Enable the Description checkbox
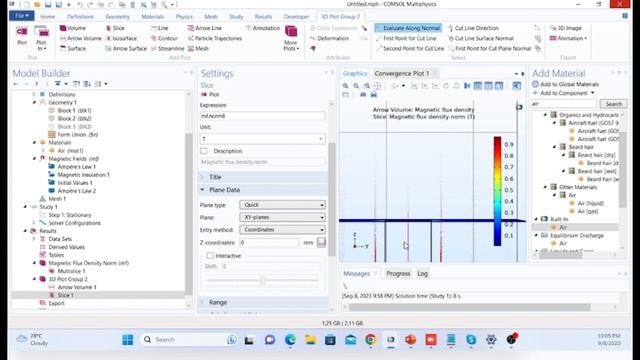 tap(204, 151)
